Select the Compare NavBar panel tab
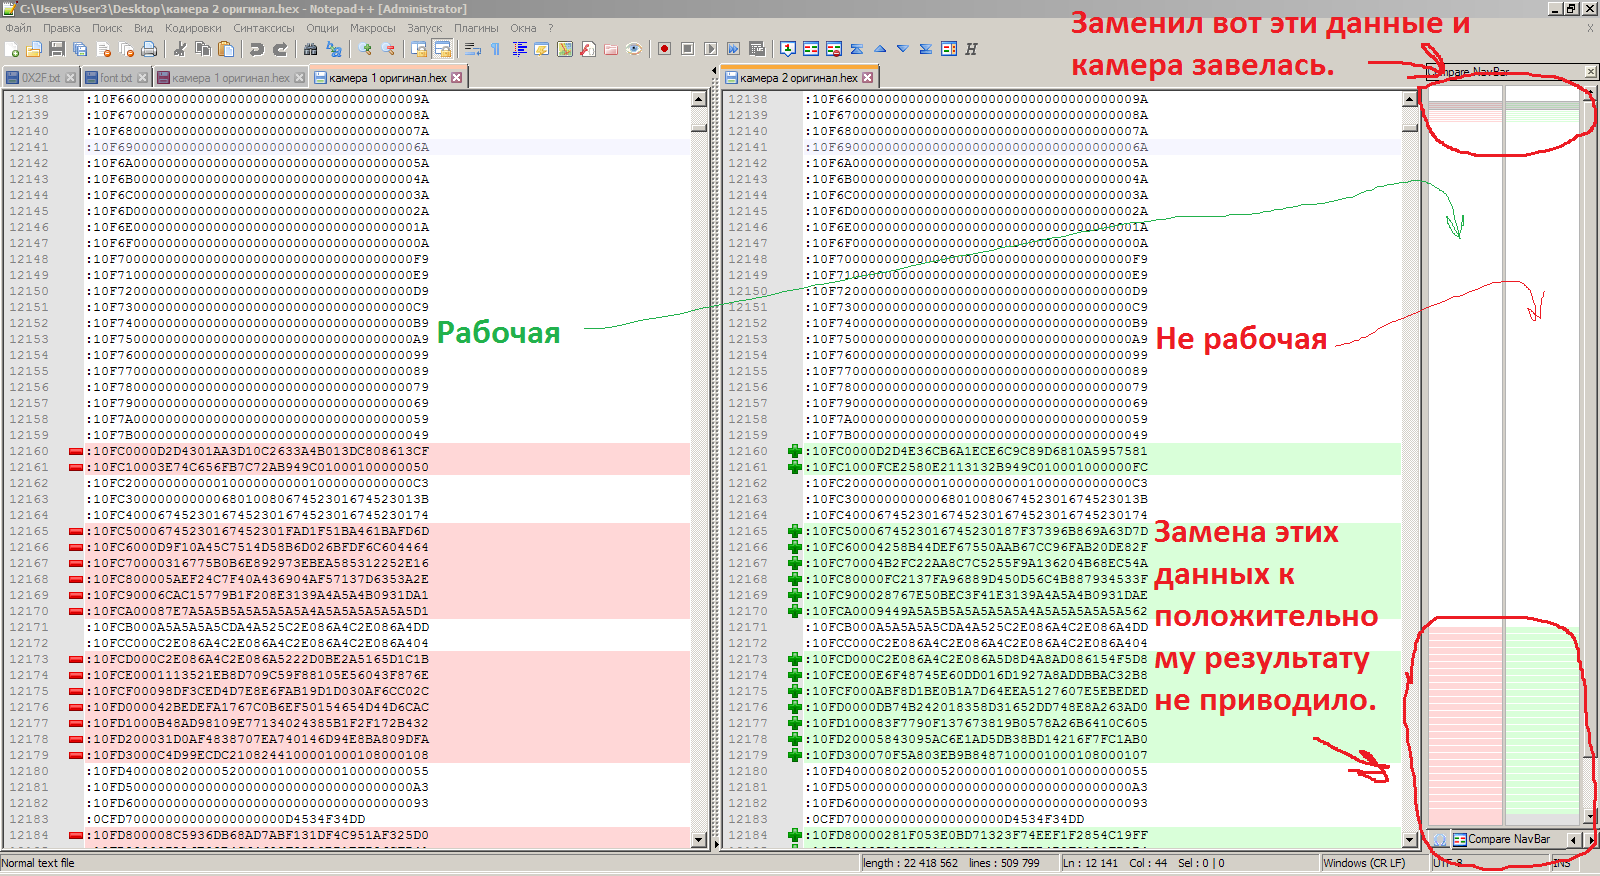Image resolution: width=1600 pixels, height=876 pixels. [x=1507, y=840]
